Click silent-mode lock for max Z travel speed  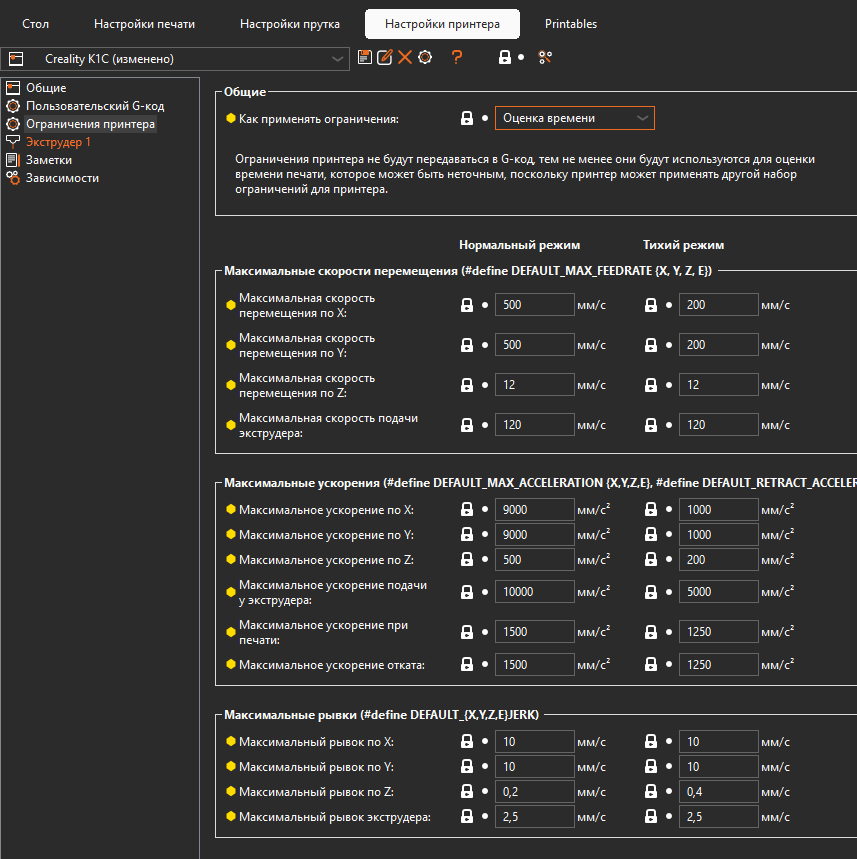[651, 385]
